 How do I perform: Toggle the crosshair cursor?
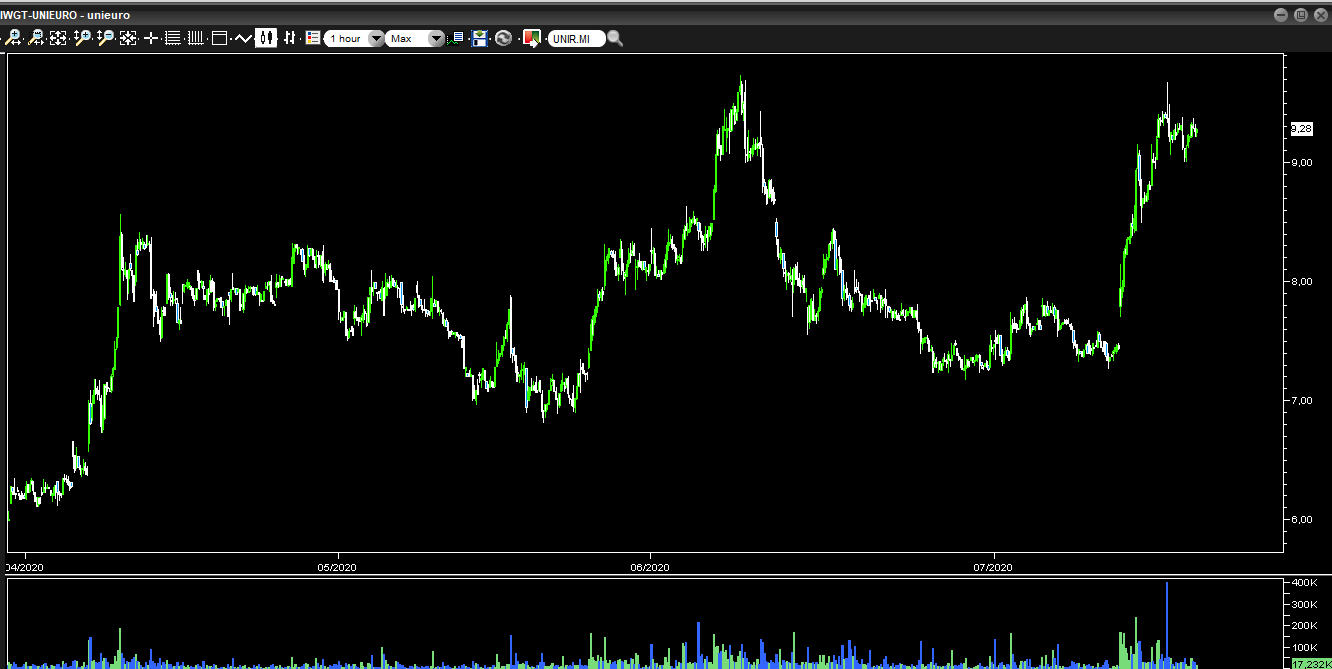click(x=151, y=38)
